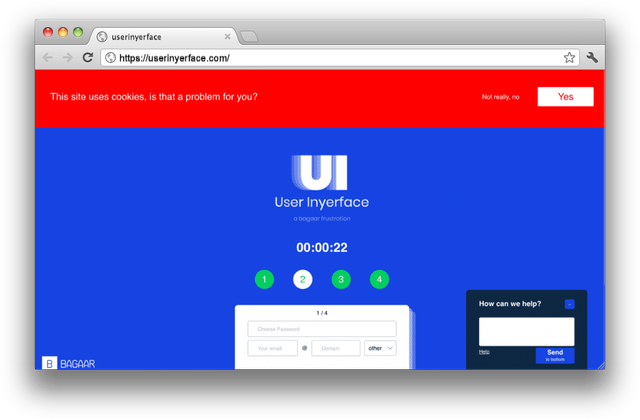Image resolution: width=640 pixels, height=420 pixels.
Task: Expand the 'other' domain dropdown
Action: 380,348
